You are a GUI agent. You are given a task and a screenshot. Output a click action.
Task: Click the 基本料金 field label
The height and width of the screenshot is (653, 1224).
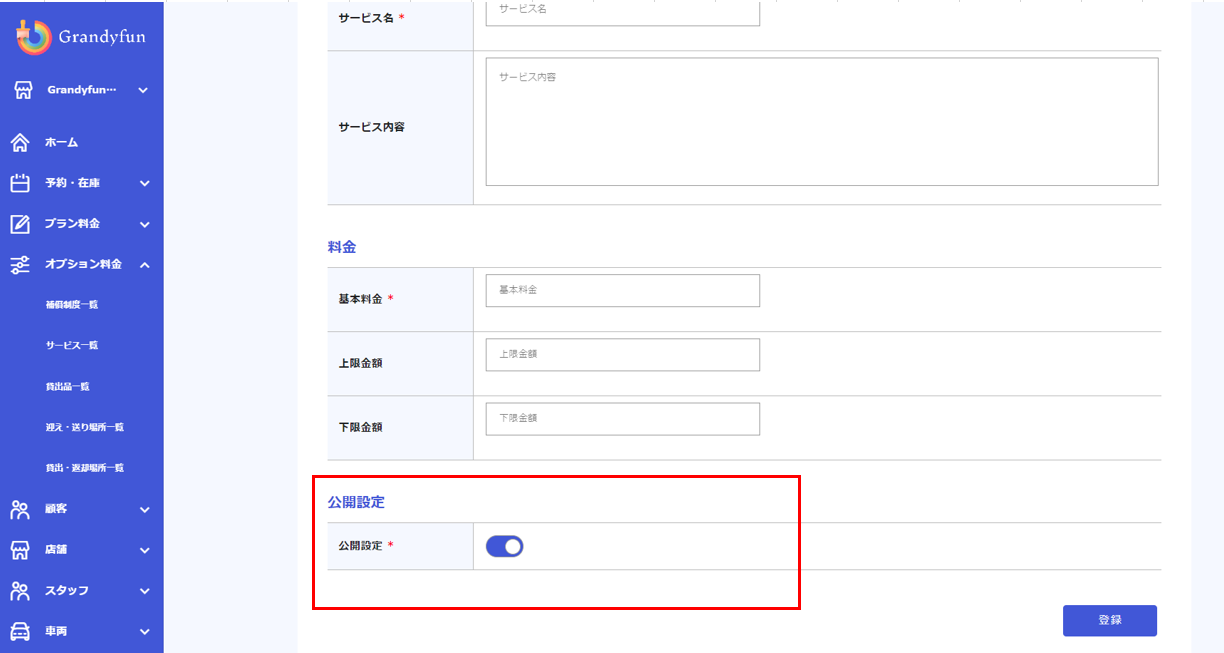click(x=360, y=299)
